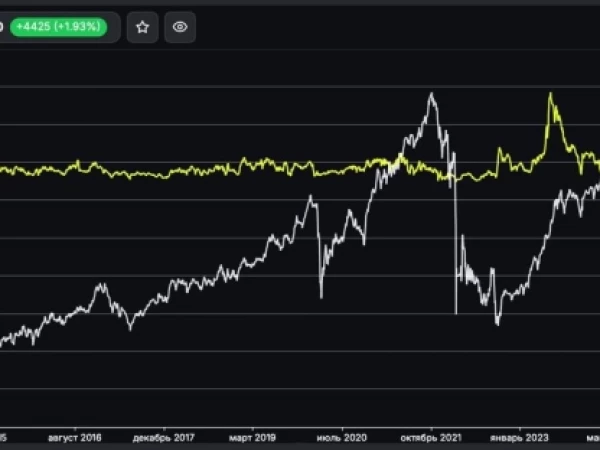The height and width of the screenshot is (450, 600).
Task: Click the axis tick mark above декабрь 2017
Action: (x=164, y=429)
